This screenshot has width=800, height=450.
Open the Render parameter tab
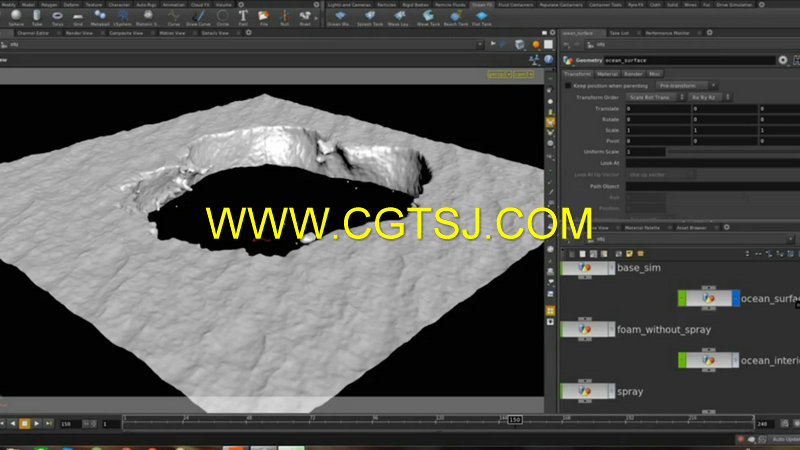pyautogui.click(x=633, y=74)
